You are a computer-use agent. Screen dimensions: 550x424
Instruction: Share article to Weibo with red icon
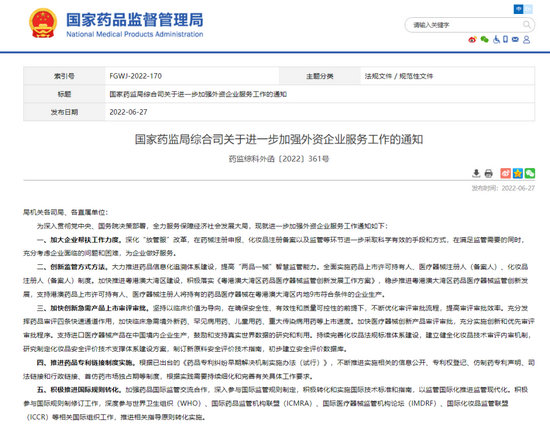pyautogui.click(x=505, y=173)
